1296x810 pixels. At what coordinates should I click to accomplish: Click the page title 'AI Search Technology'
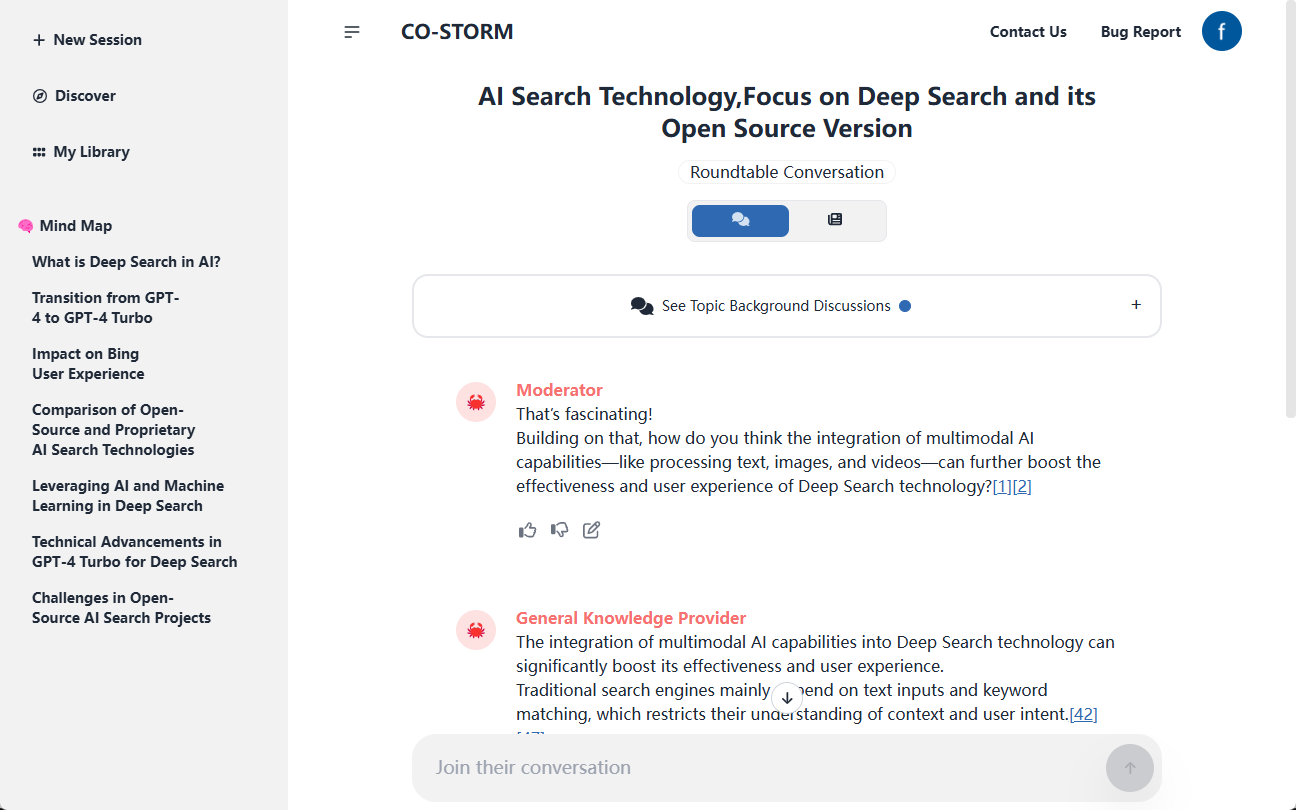[x=787, y=112]
